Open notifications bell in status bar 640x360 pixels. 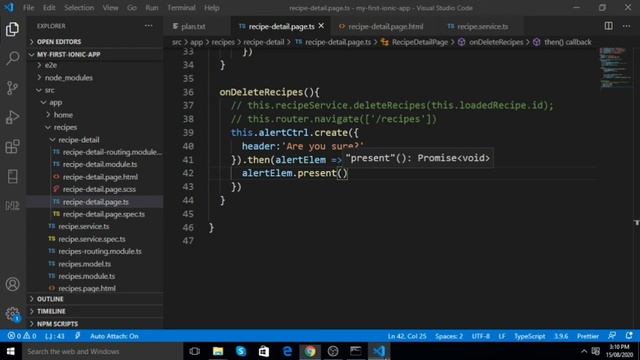pos(629,336)
